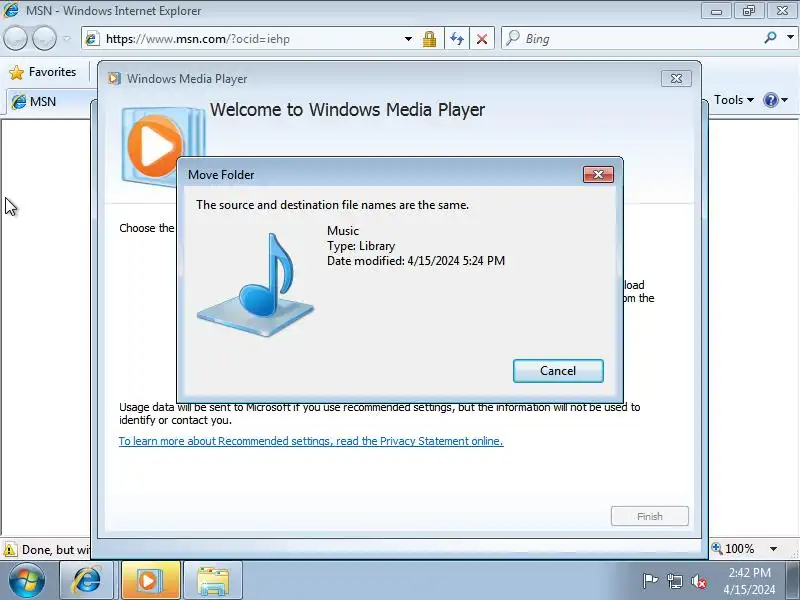
Task: Click the Media Player title bar icon
Action: (114, 79)
